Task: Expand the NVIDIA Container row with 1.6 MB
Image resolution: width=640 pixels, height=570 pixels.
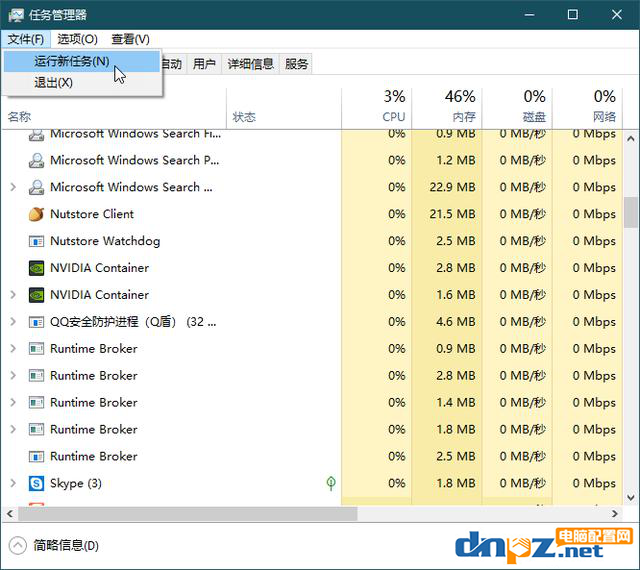Action: click(x=13, y=295)
